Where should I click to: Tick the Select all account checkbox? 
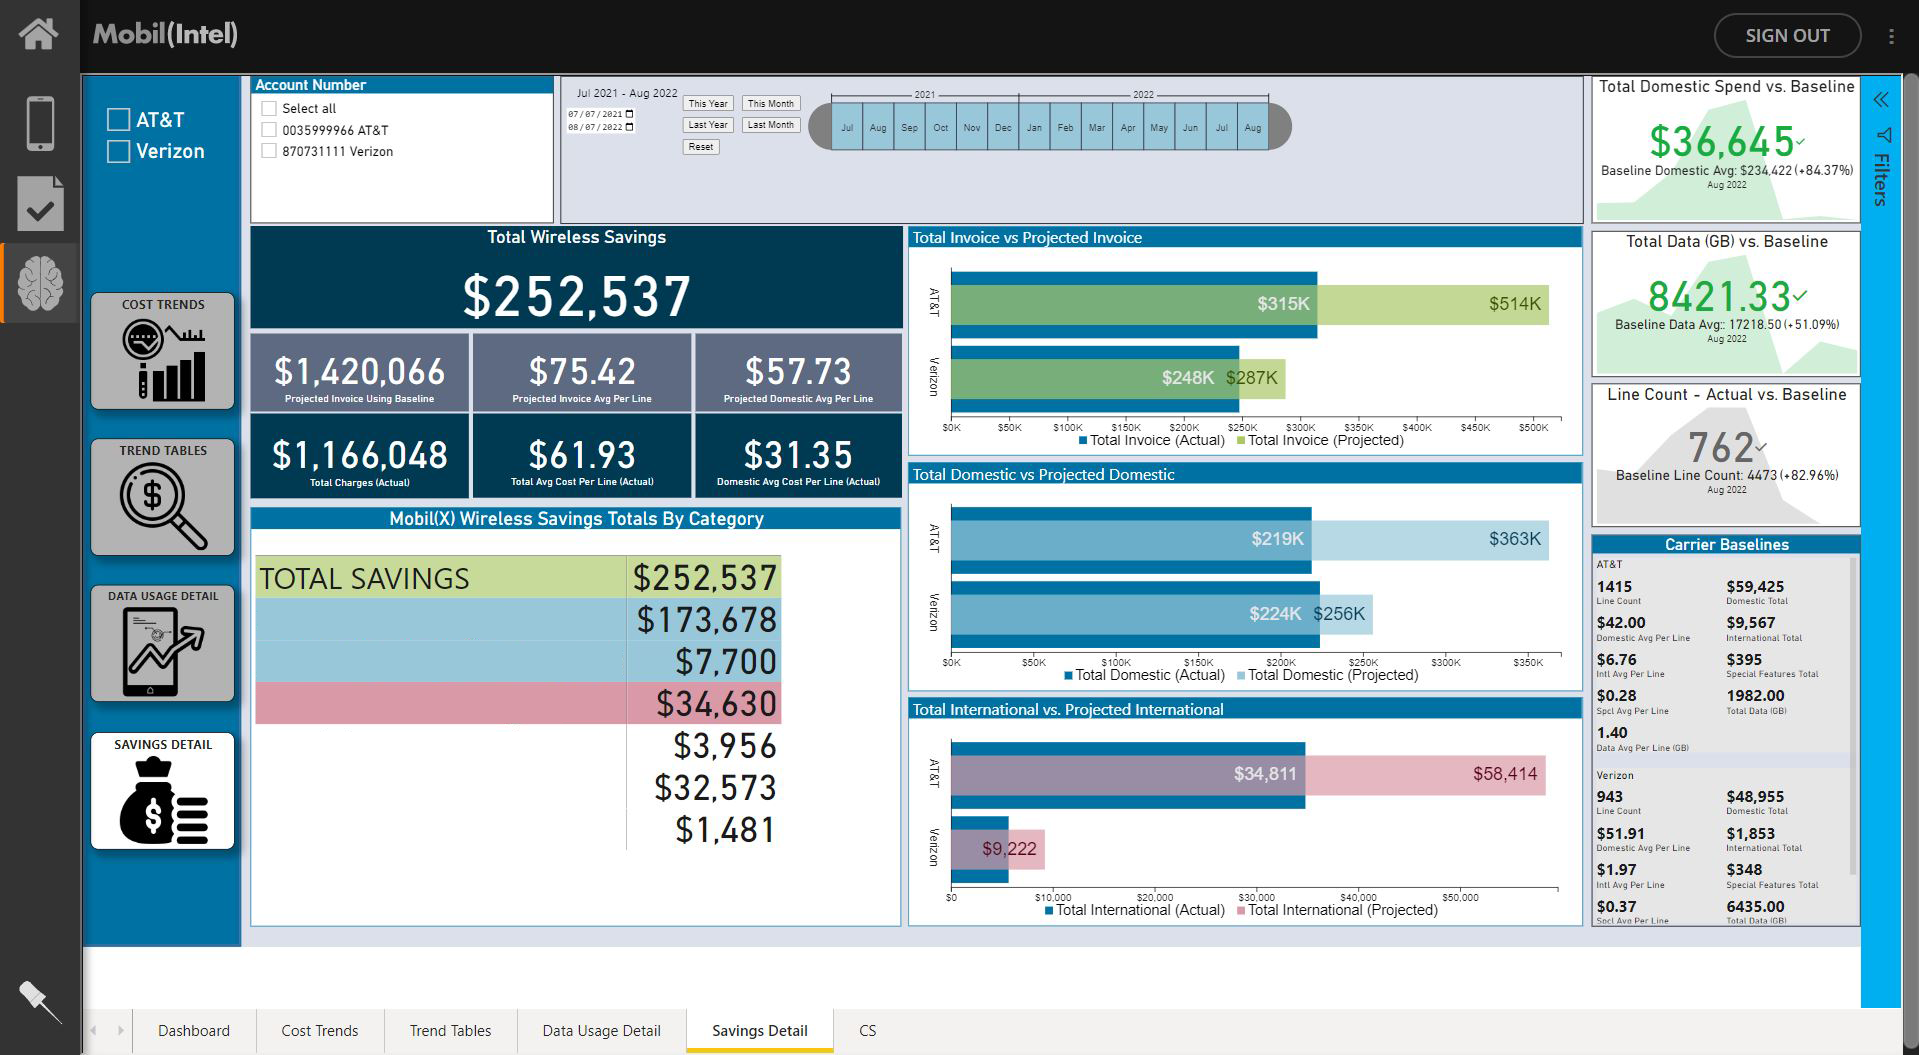coord(269,108)
